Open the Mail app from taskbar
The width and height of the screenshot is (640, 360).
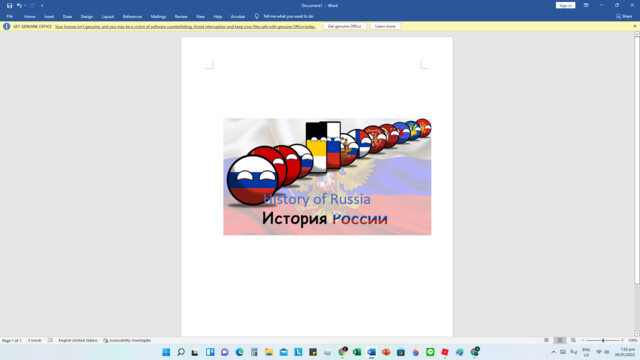coord(283,352)
